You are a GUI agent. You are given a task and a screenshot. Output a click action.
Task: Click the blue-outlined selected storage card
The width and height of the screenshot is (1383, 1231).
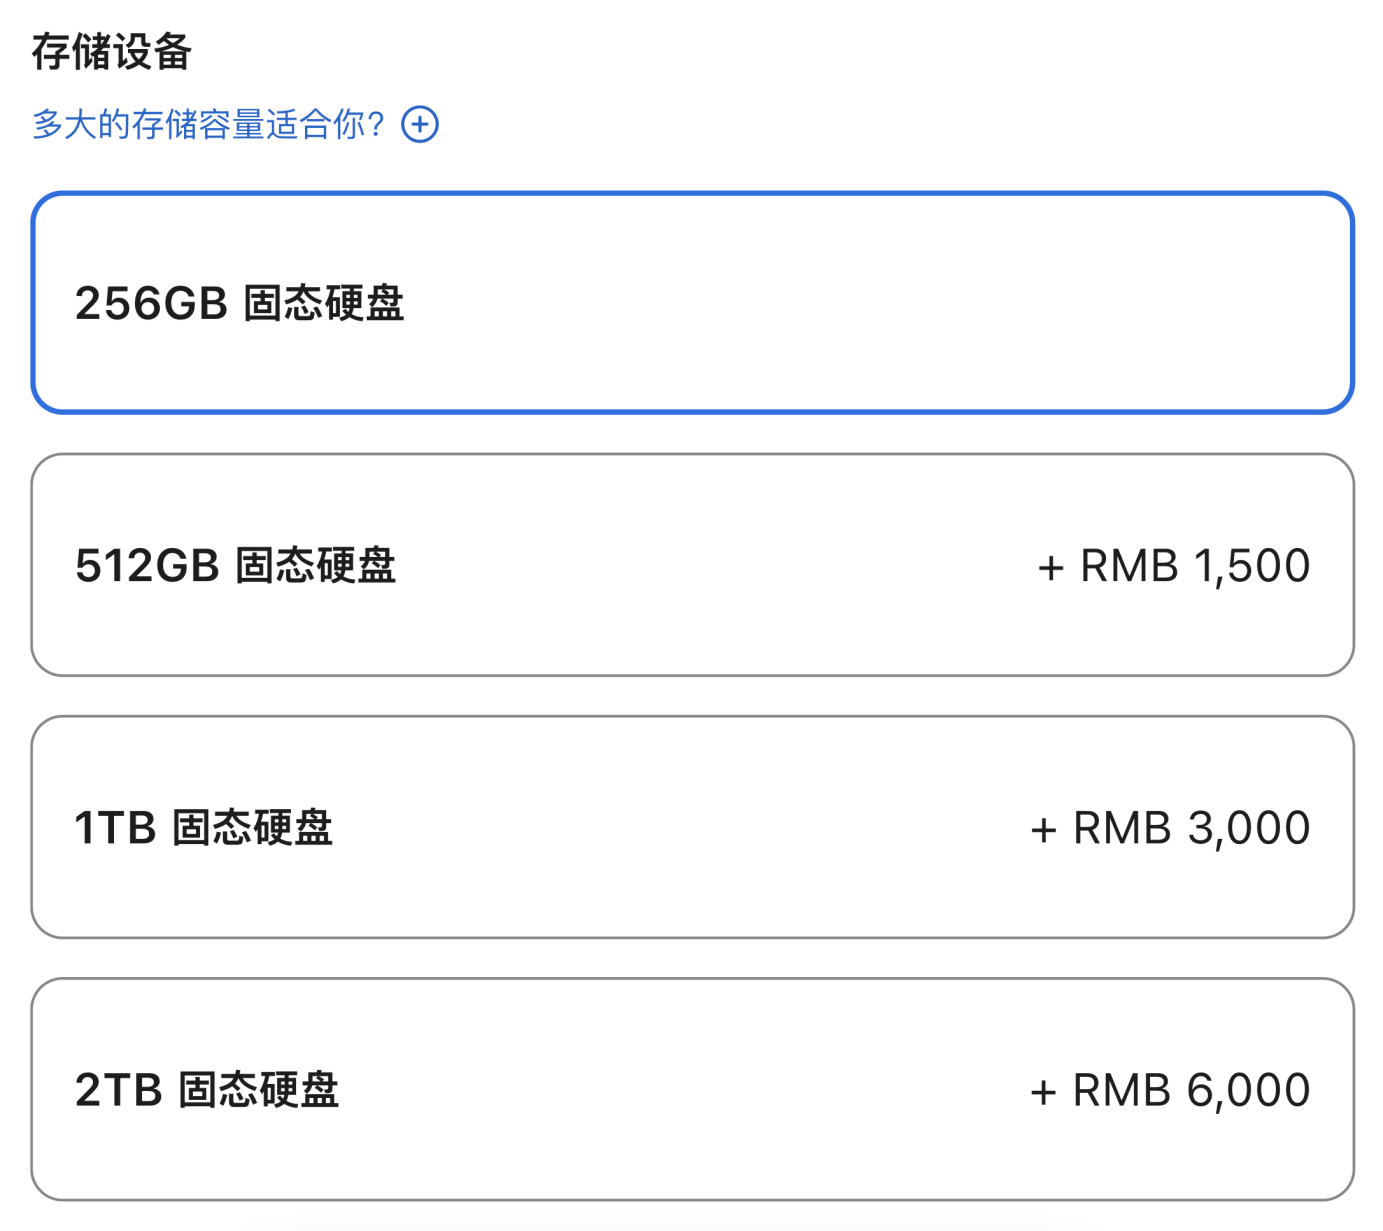click(692, 303)
